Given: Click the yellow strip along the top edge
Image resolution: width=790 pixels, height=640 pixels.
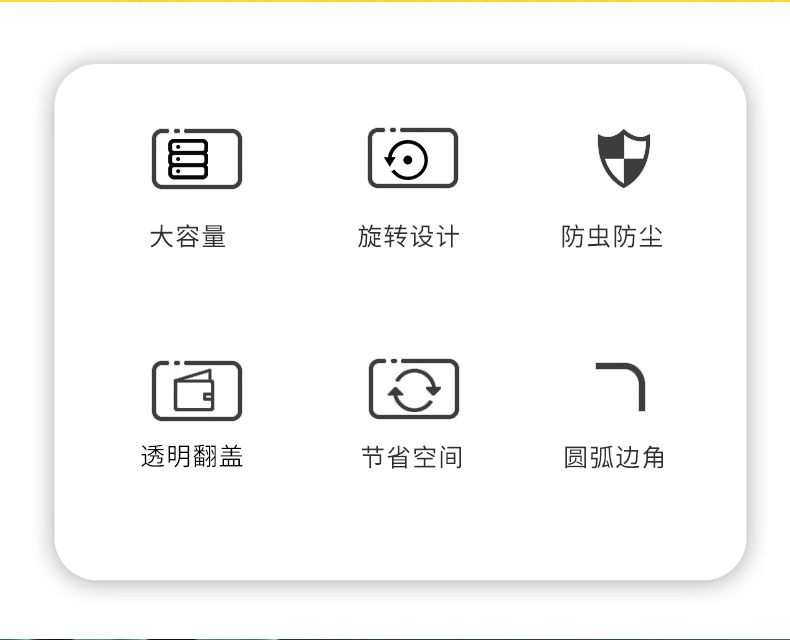Looking at the screenshot, I should coord(395,1).
